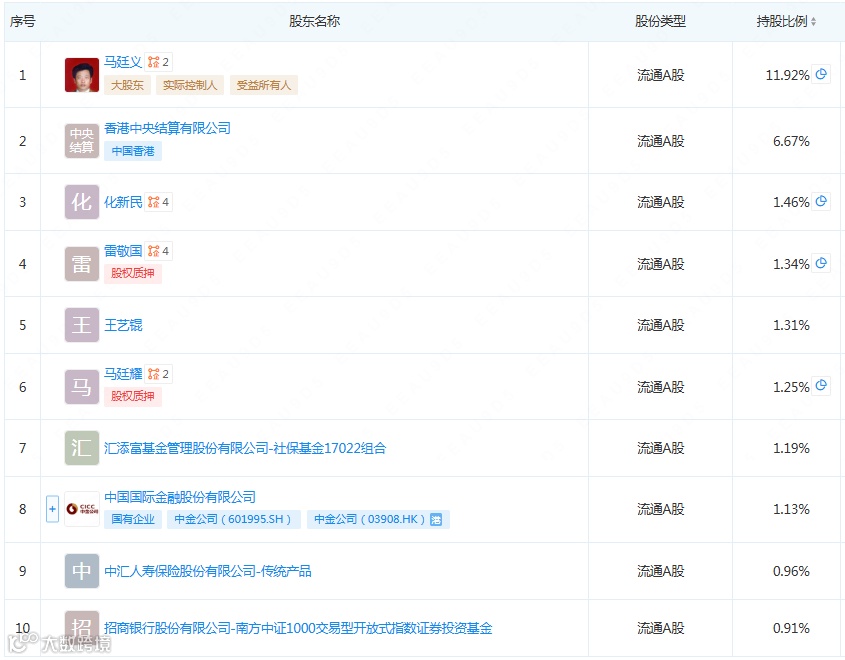
Task: Click the 实际控制人 tag
Action: click(x=190, y=85)
